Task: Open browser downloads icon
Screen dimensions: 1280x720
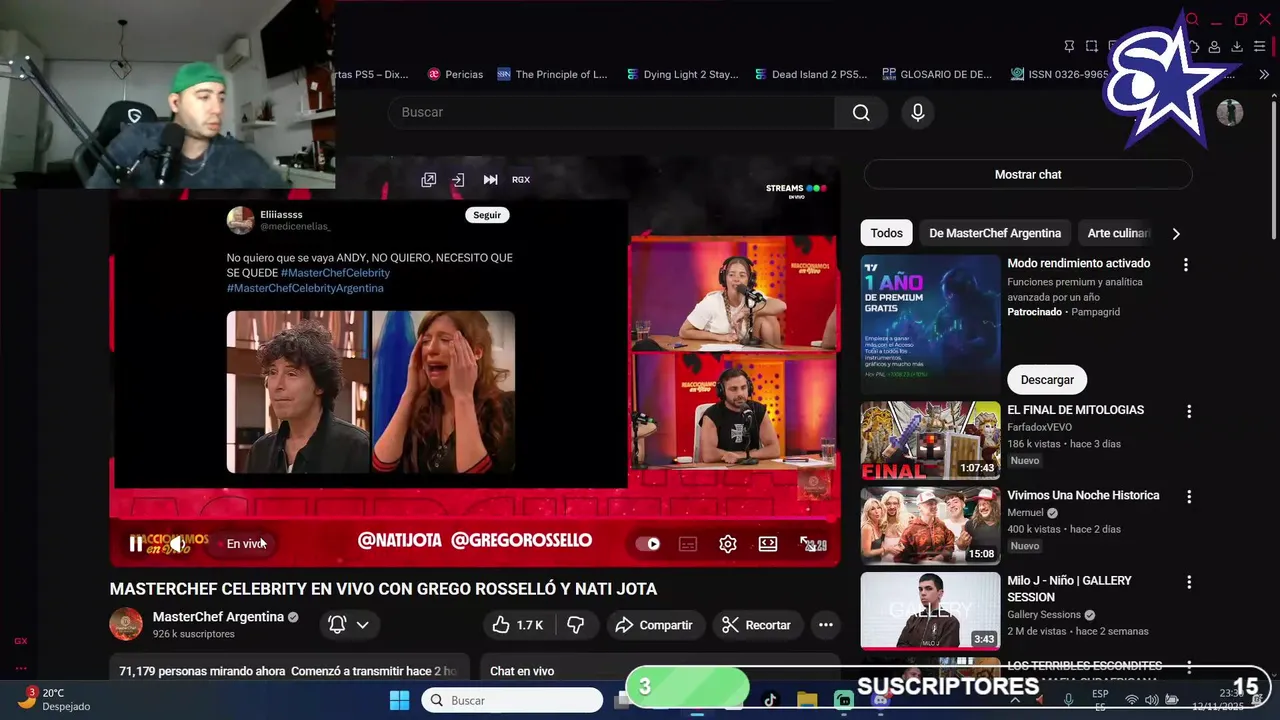Action: pos(1237,46)
